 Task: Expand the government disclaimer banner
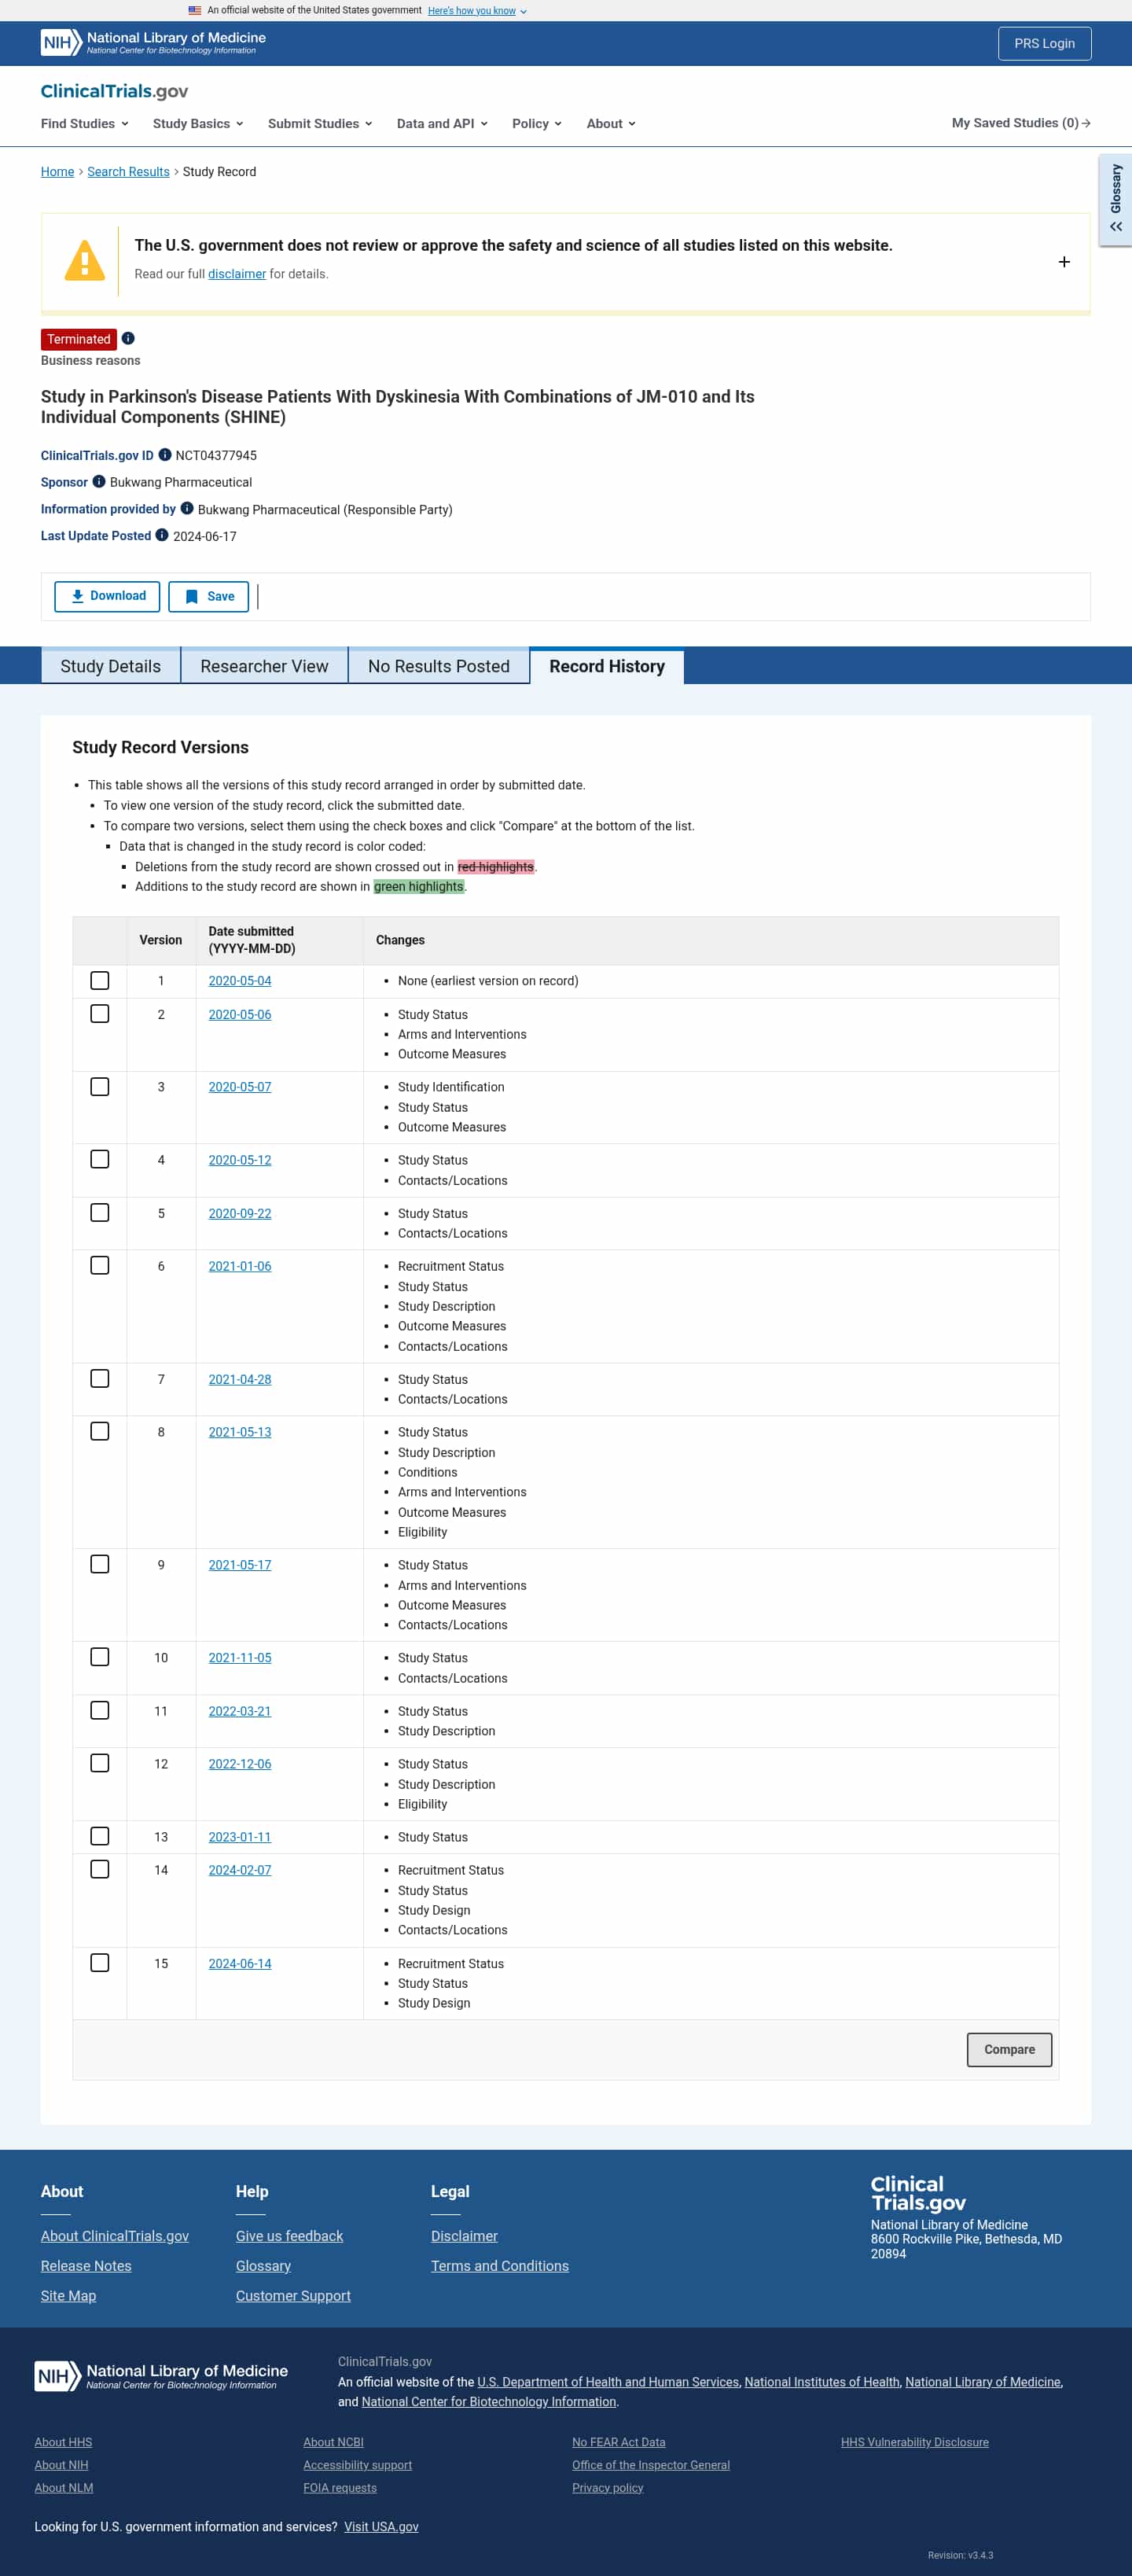coord(1064,261)
